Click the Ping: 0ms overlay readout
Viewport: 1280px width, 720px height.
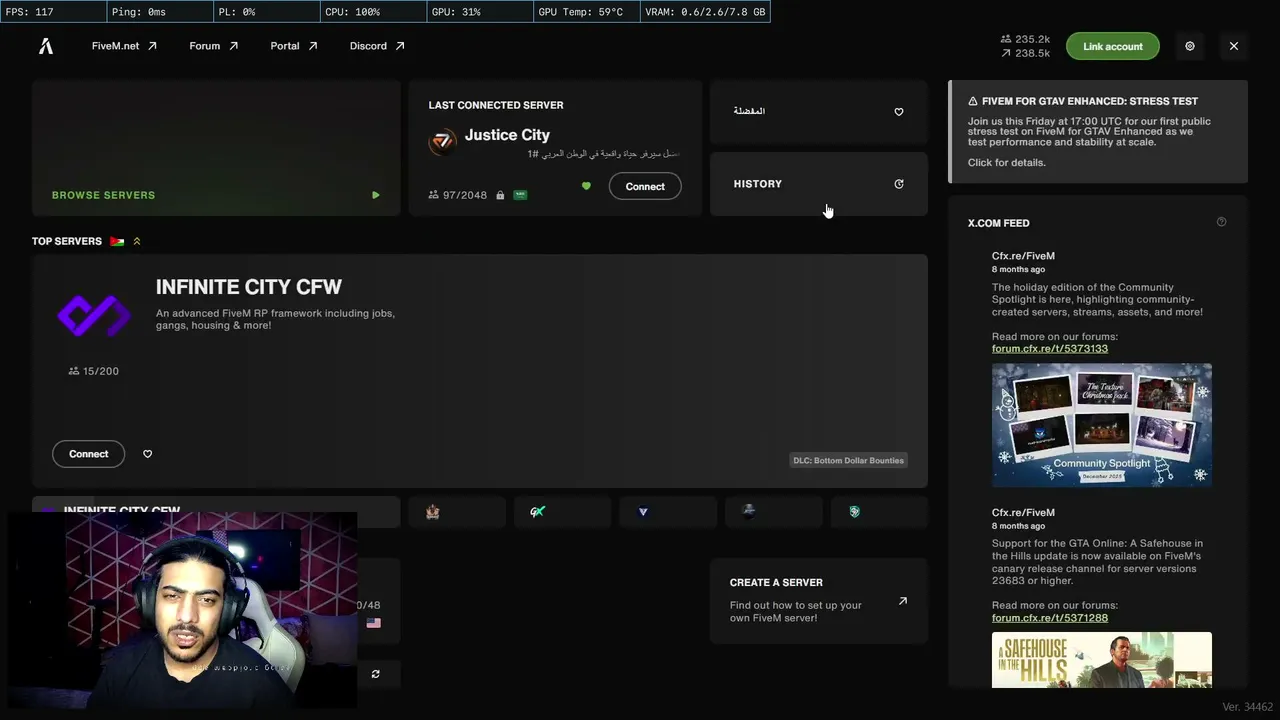tap(160, 12)
